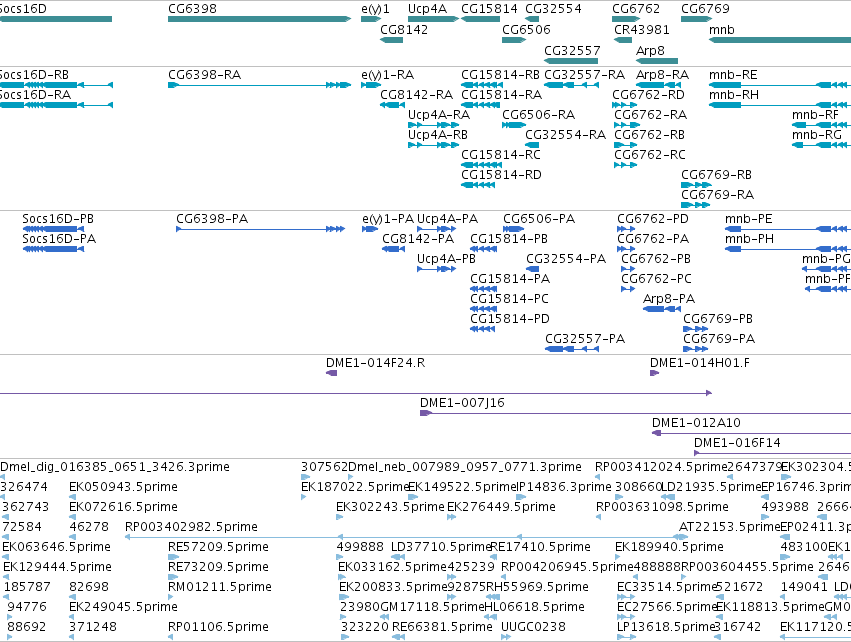Select the Socs16D-RA transcript
Image resolution: width=851 pixels, height=642 pixels.
56,105
